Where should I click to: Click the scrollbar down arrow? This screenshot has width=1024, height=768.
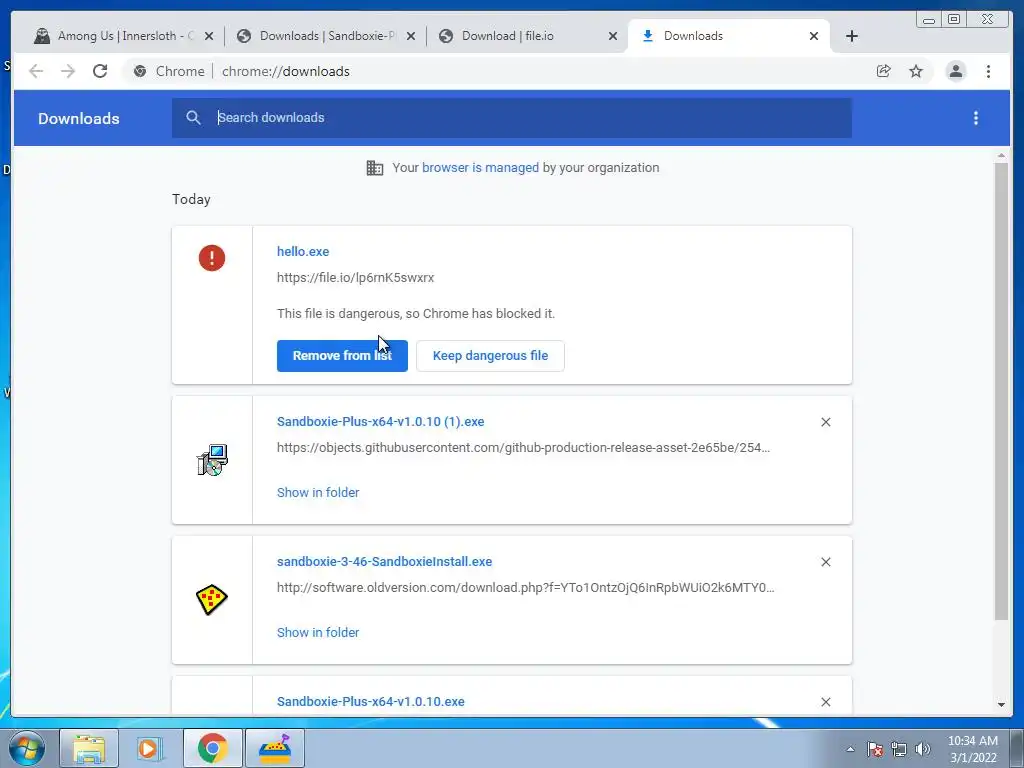(1001, 705)
